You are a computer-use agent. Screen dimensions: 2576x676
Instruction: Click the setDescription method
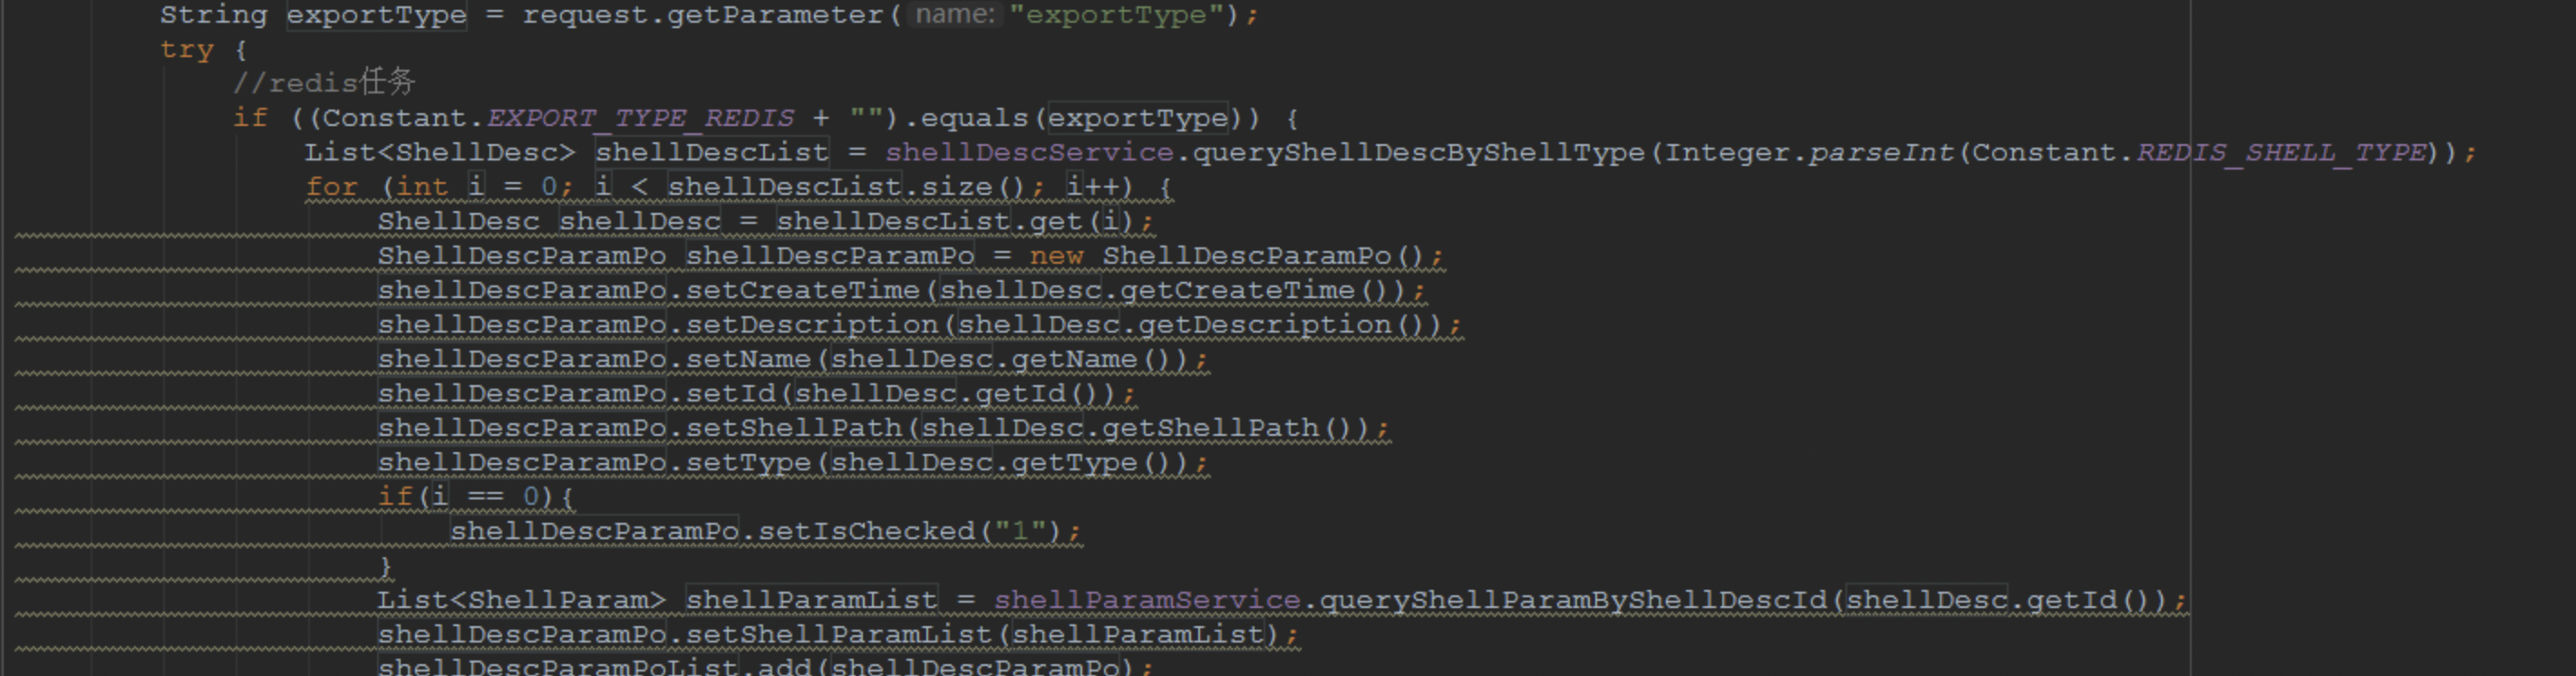click(811, 325)
